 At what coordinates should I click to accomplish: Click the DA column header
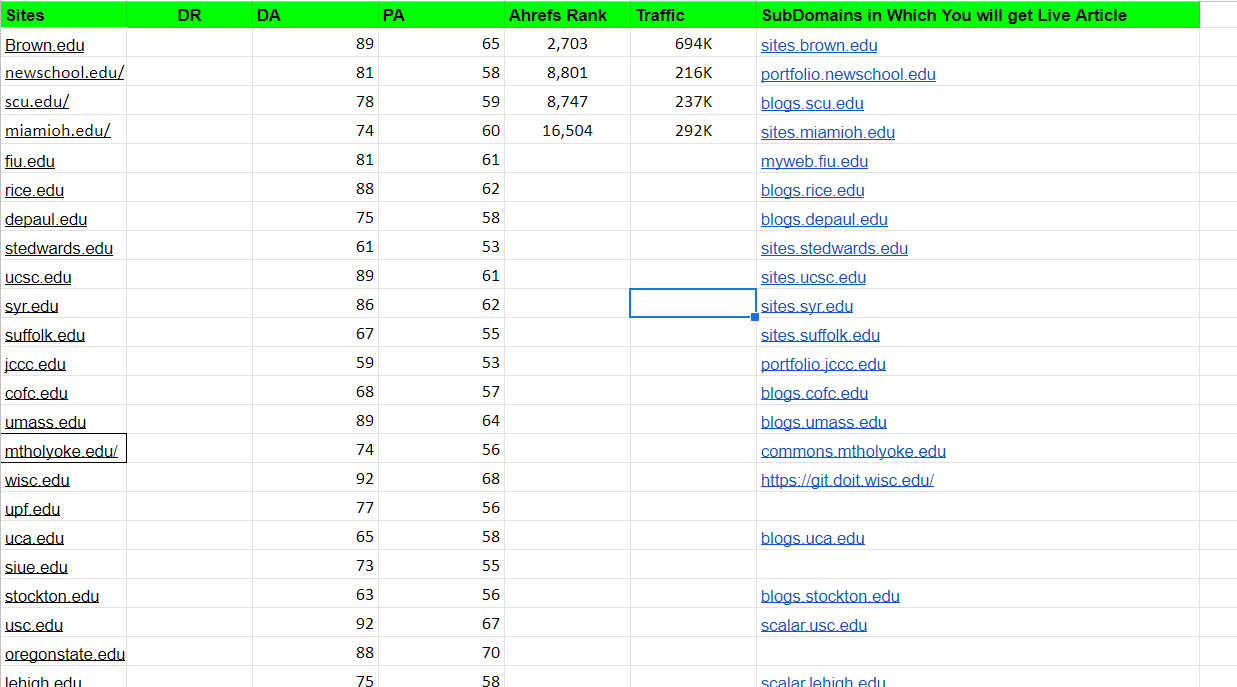[316, 15]
